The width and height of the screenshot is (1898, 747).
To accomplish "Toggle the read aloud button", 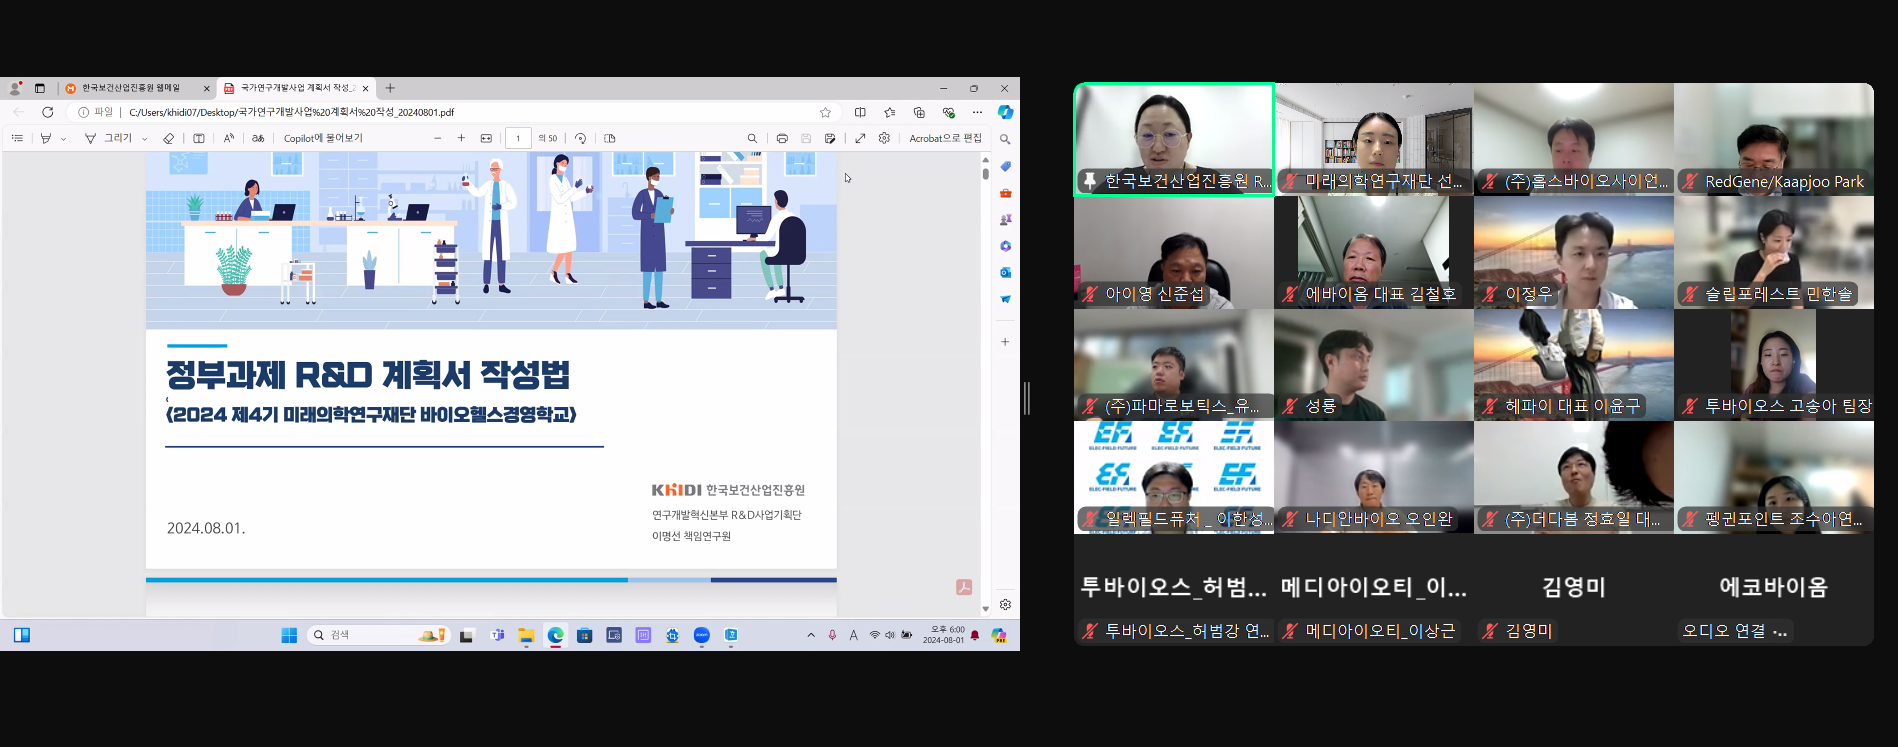I will [229, 138].
